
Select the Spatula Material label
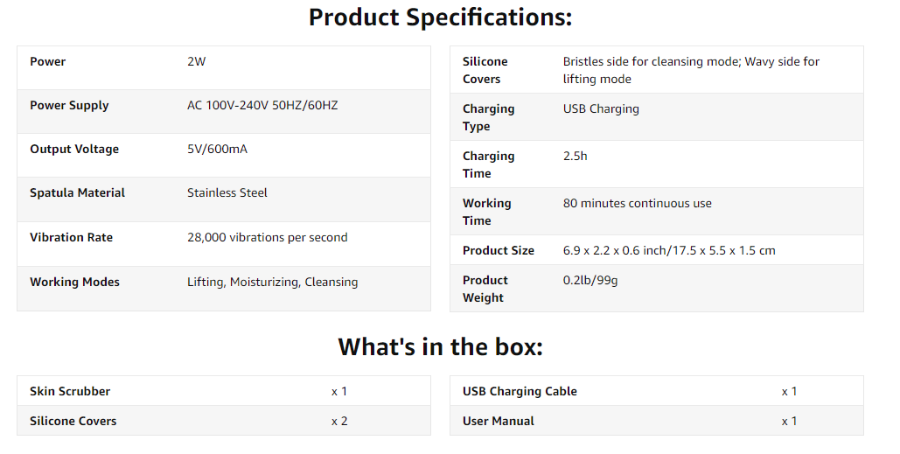point(77,193)
